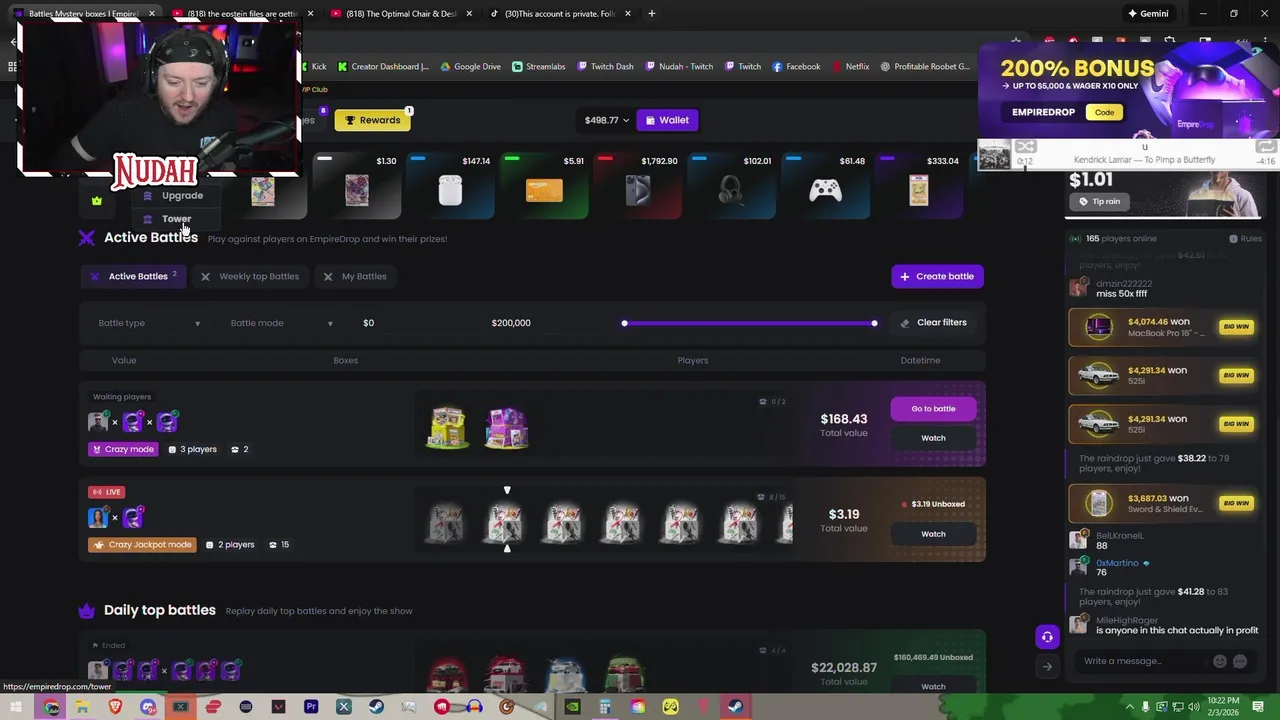Open the Nudah - Twitch bookmark

click(679, 67)
